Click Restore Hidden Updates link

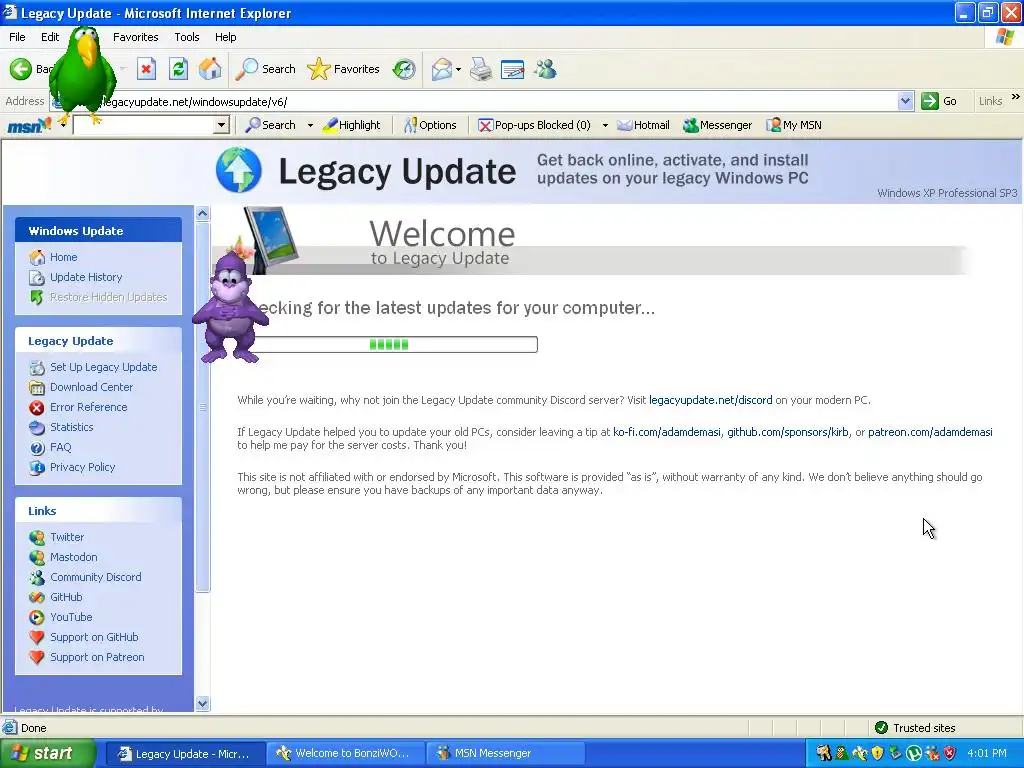(x=108, y=297)
